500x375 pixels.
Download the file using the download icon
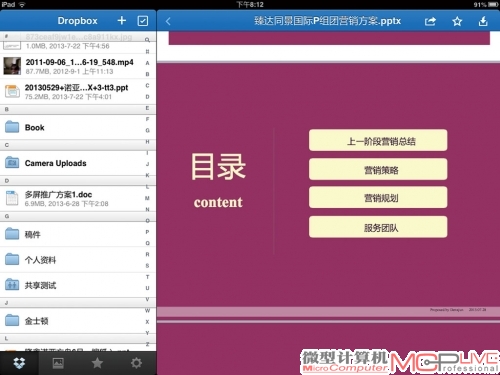(483, 21)
